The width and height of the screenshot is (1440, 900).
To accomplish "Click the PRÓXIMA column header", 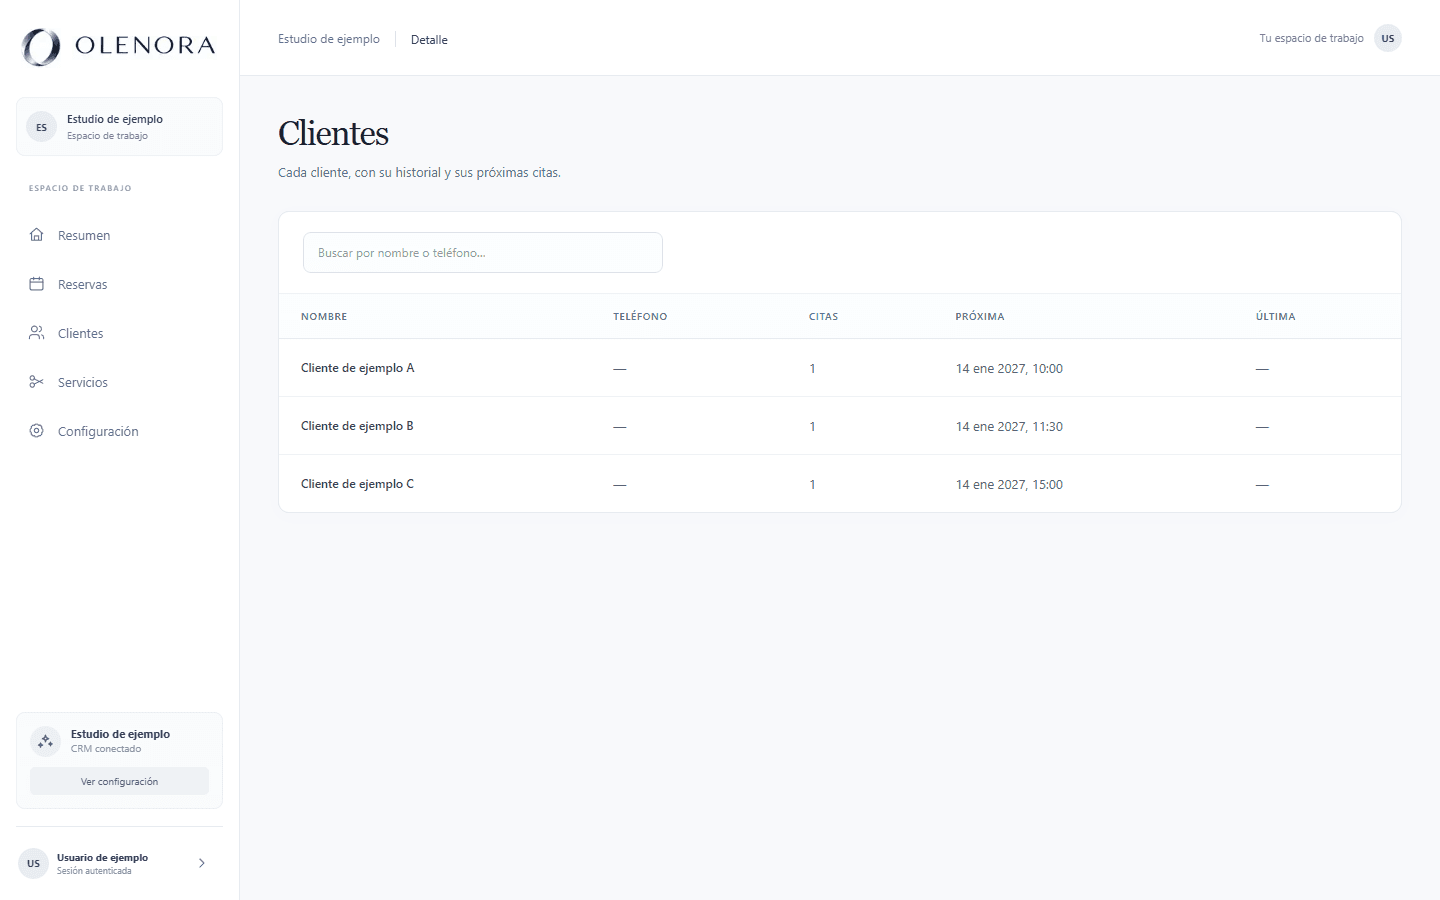I will click(980, 316).
